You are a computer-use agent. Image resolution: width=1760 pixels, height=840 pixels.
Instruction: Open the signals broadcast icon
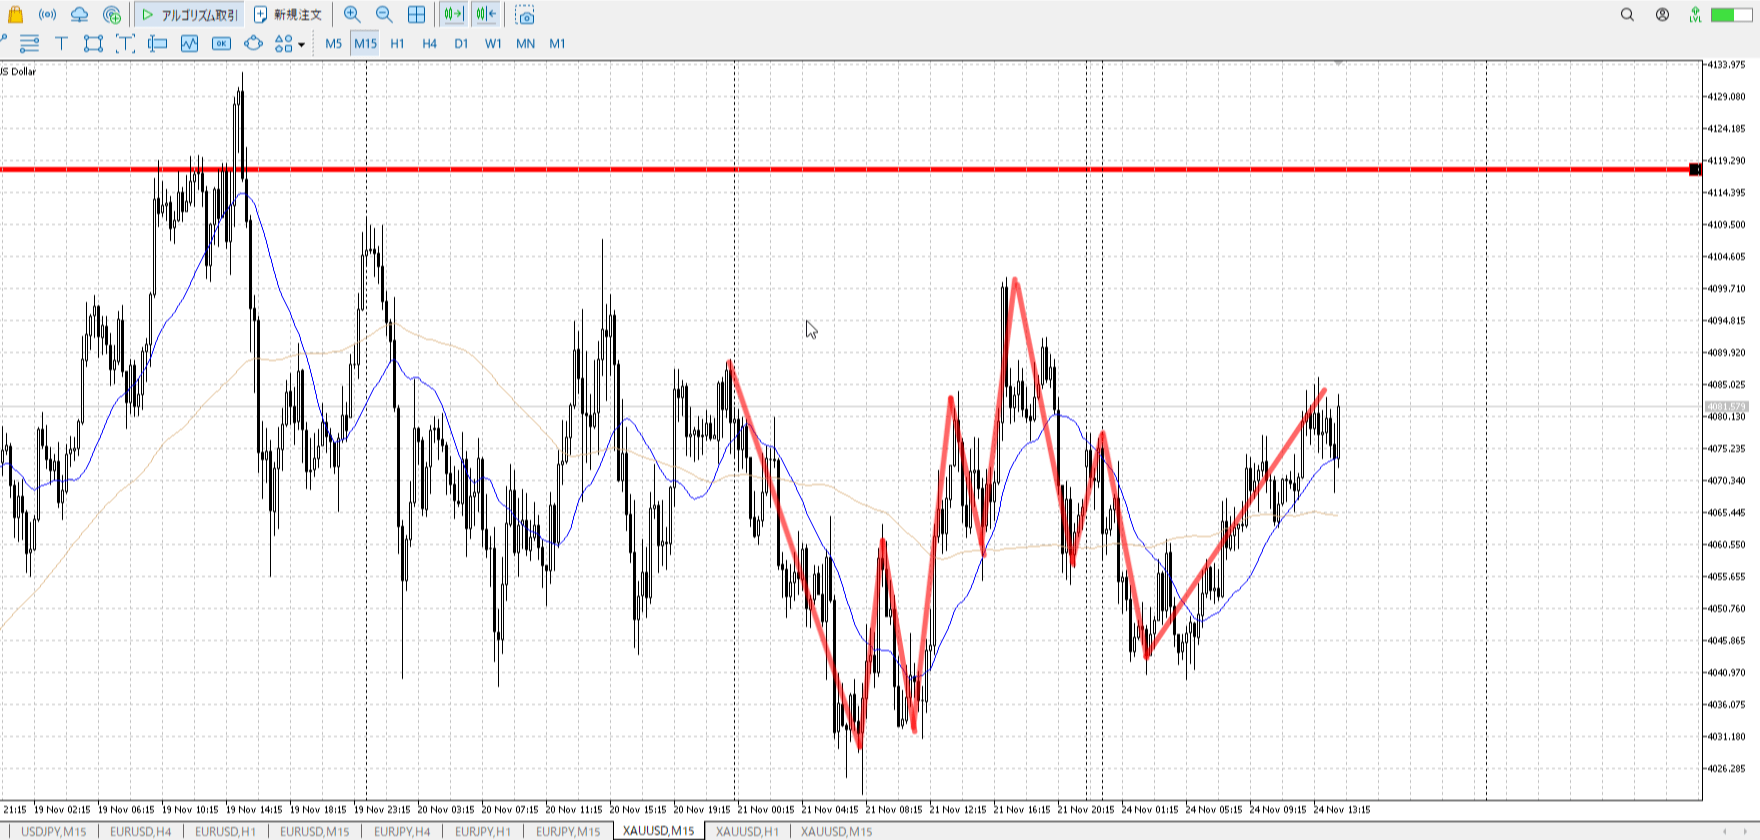point(47,14)
